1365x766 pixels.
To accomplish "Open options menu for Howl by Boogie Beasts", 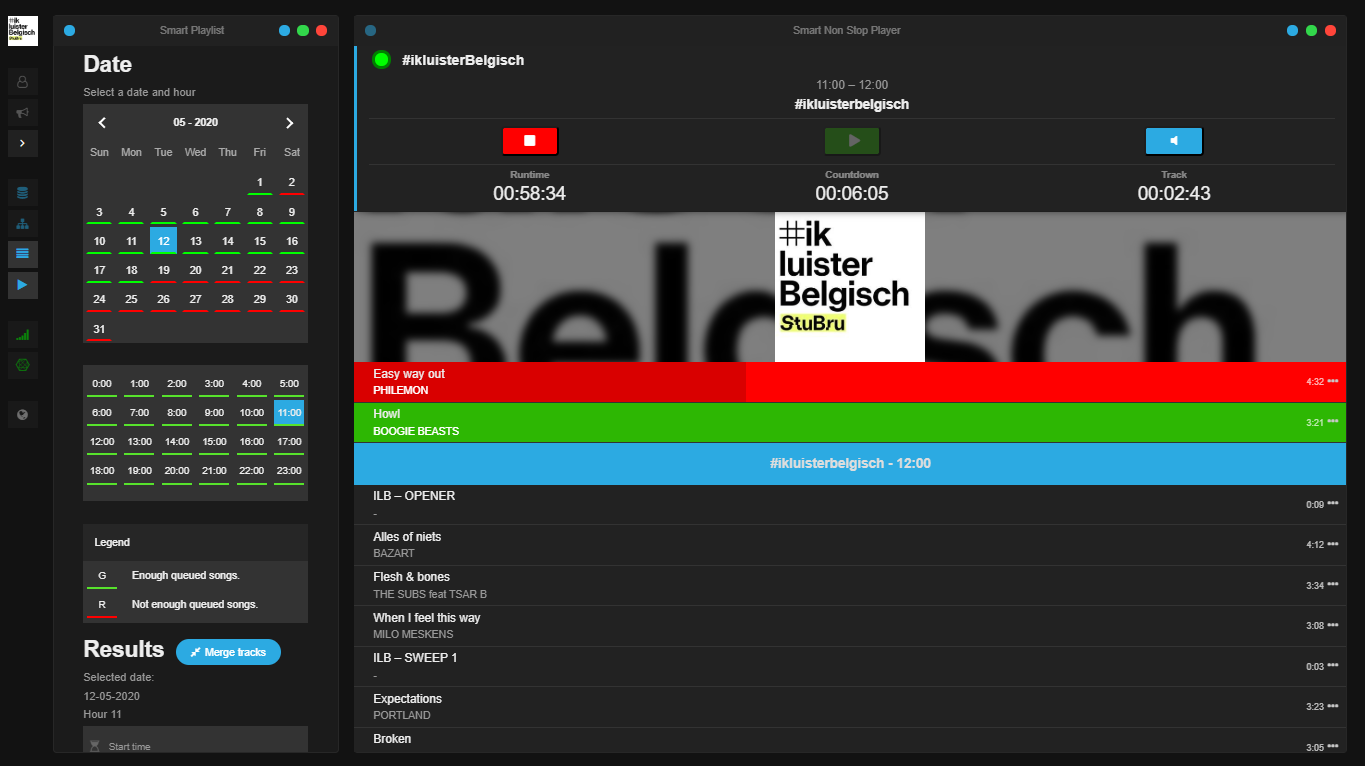I will click(x=1335, y=421).
